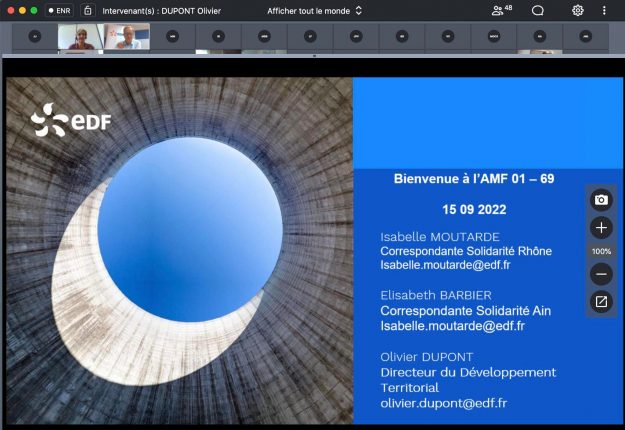
Task: Click the 100% zoom level indicator
Action: 601,251
